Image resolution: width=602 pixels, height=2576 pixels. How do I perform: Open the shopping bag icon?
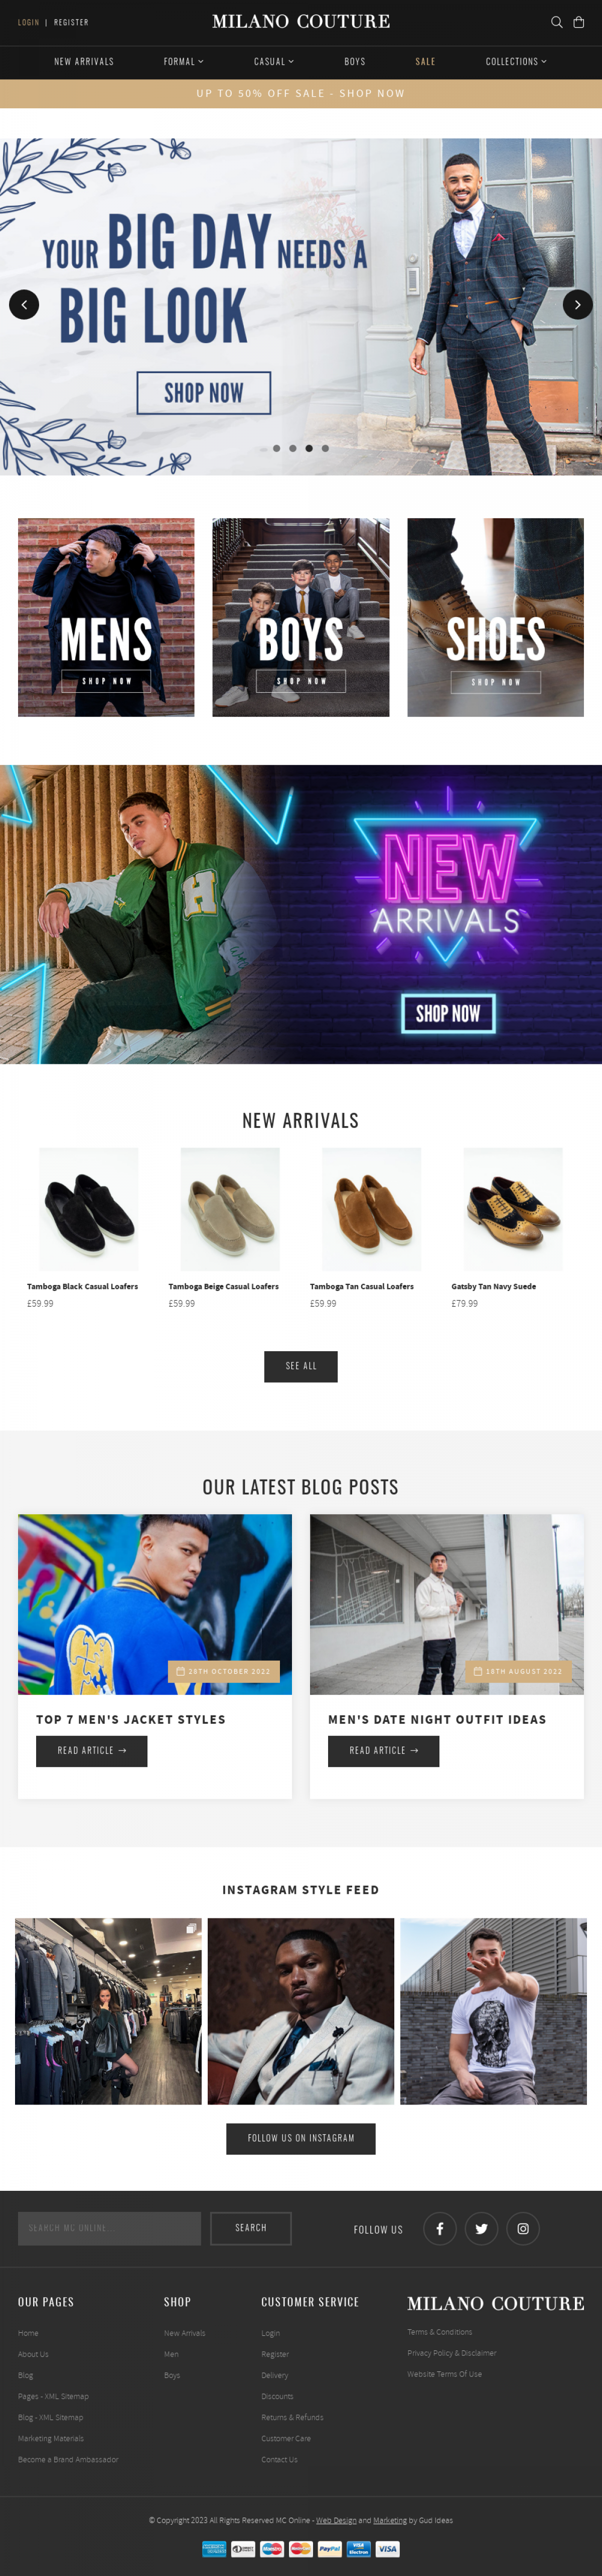[x=578, y=22]
